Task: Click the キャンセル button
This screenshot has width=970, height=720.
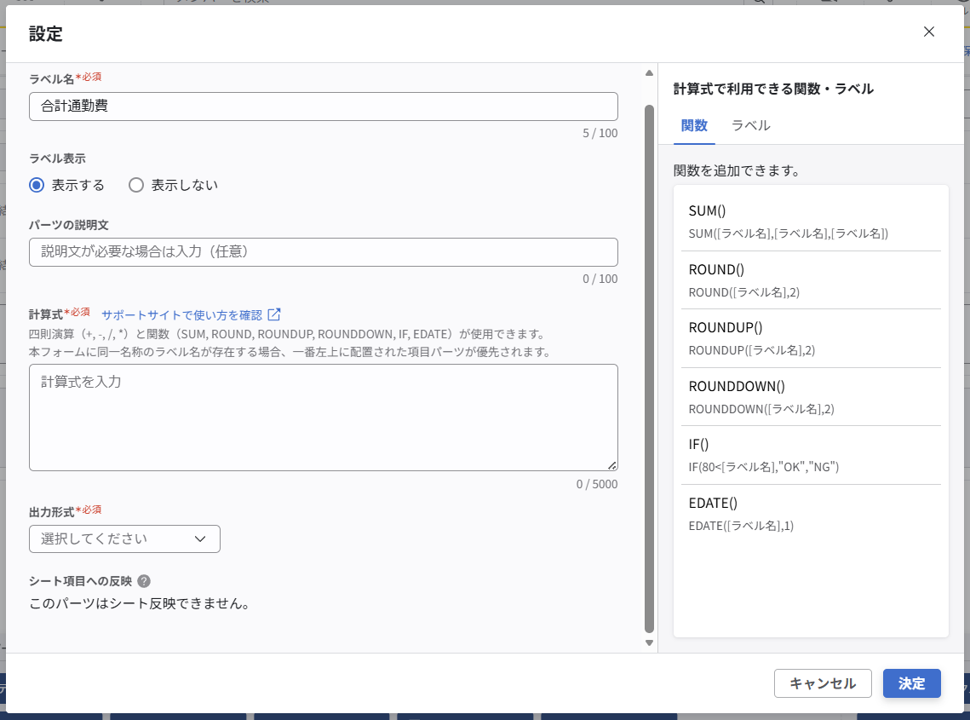Action: [x=822, y=683]
